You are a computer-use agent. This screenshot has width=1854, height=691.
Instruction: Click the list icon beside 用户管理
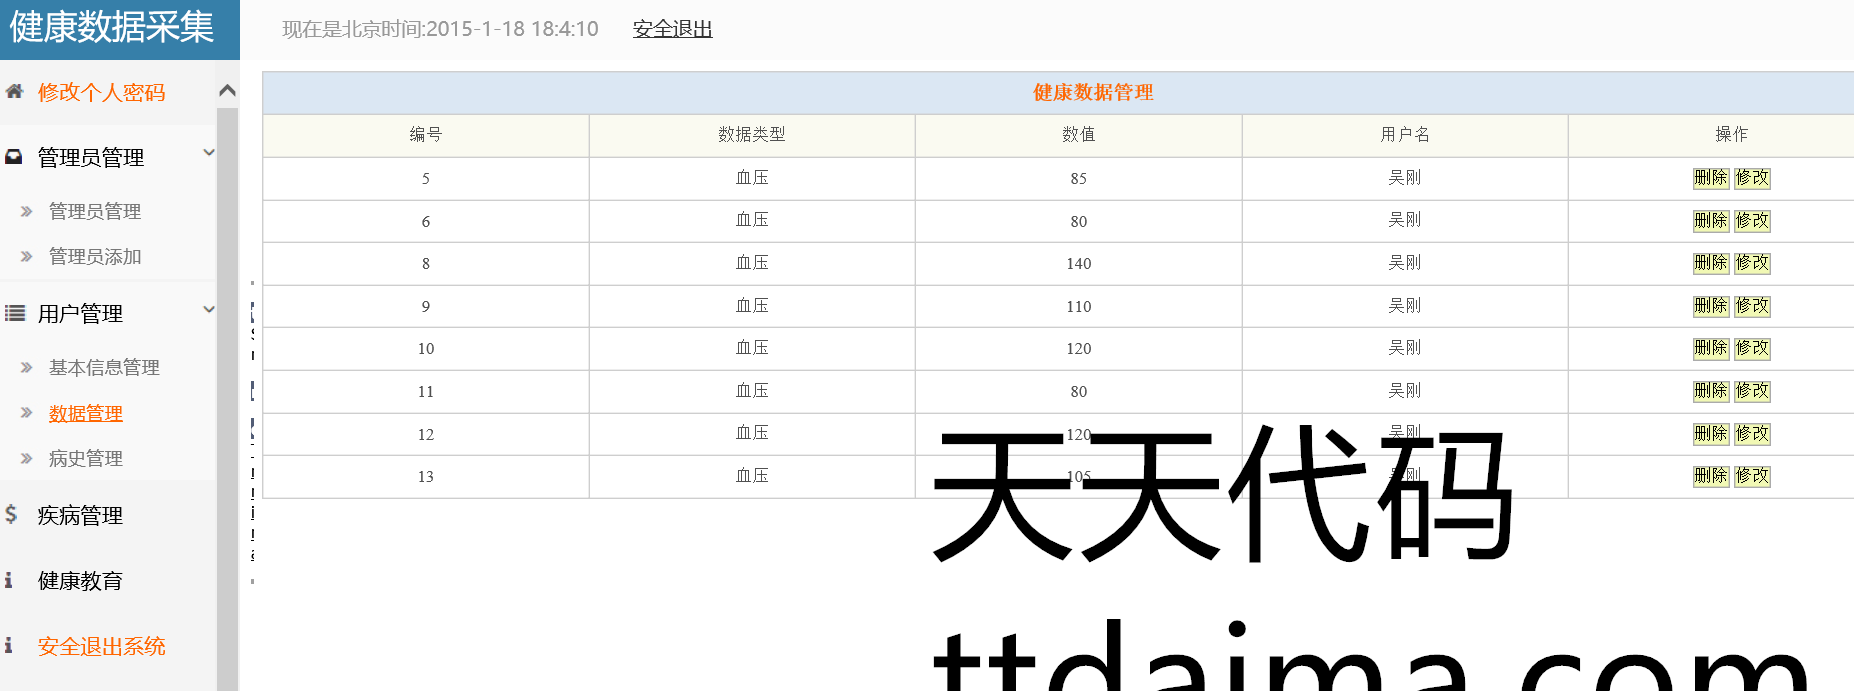14,313
